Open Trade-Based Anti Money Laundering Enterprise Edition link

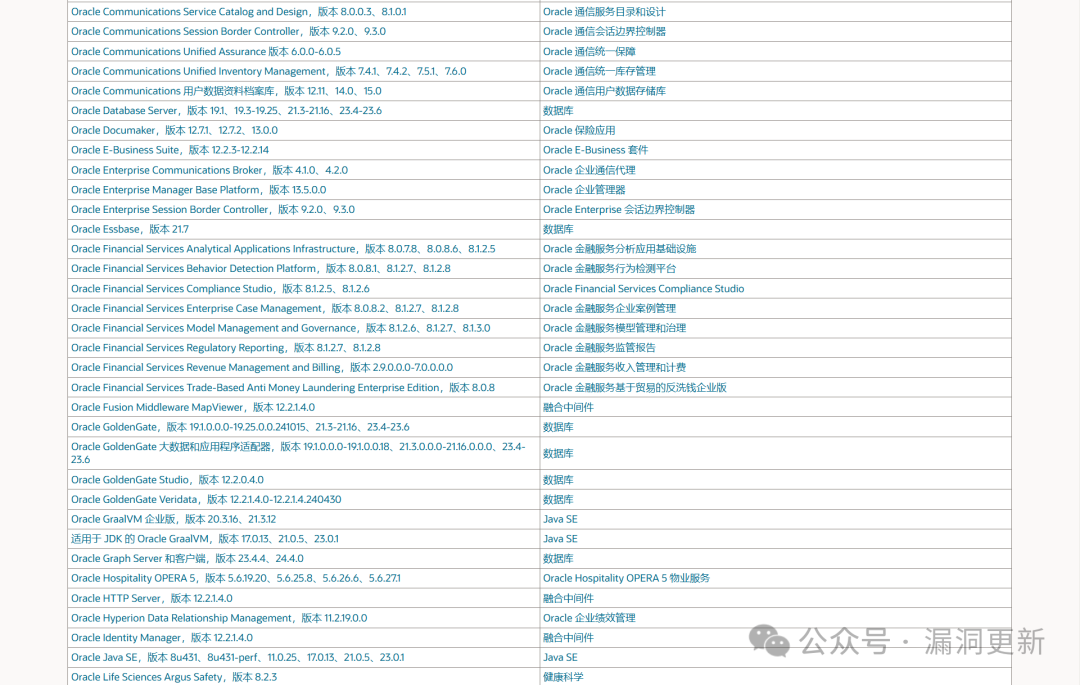(282, 388)
